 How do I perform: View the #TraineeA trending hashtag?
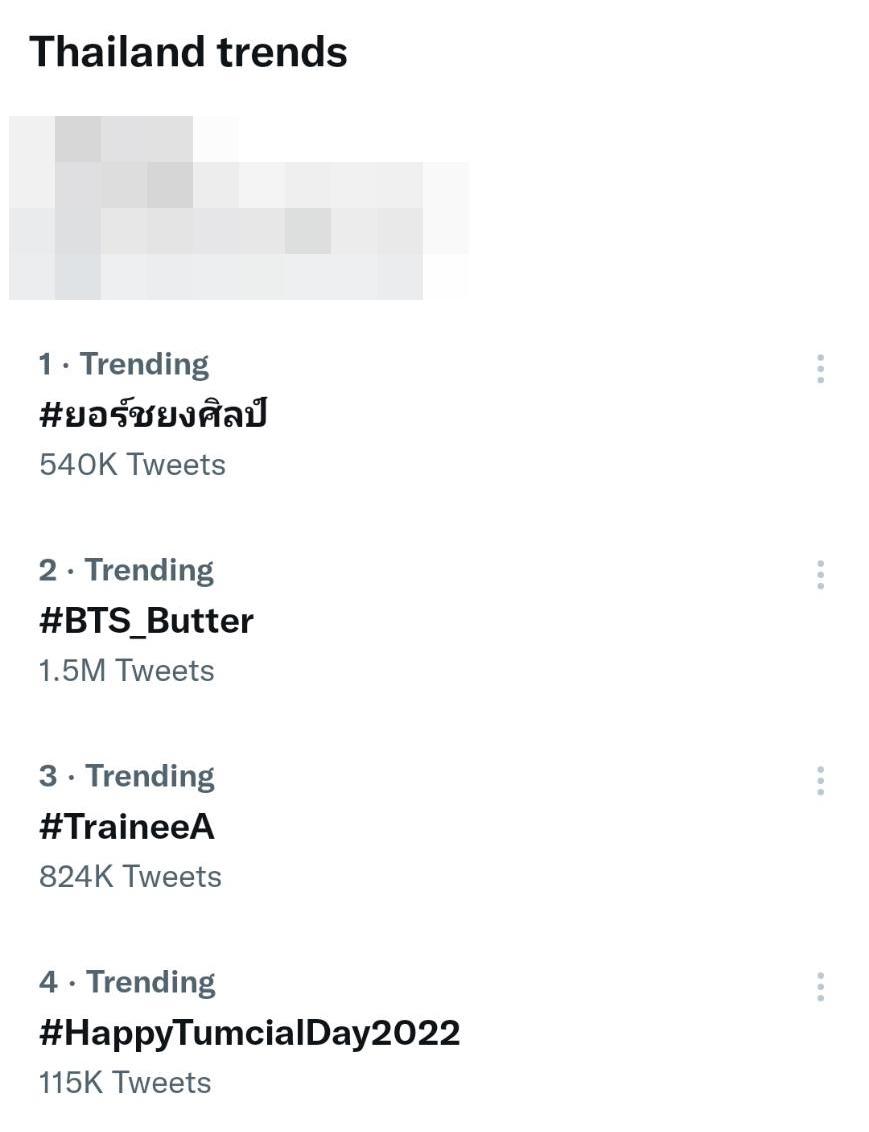pos(127,827)
